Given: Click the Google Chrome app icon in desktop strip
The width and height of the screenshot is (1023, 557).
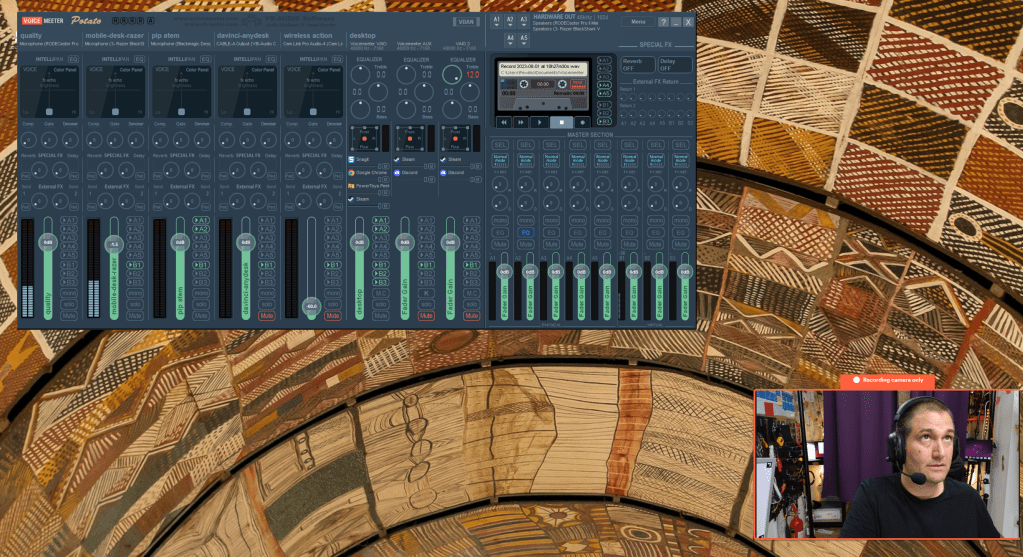Looking at the screenshot, I should 352,173.
